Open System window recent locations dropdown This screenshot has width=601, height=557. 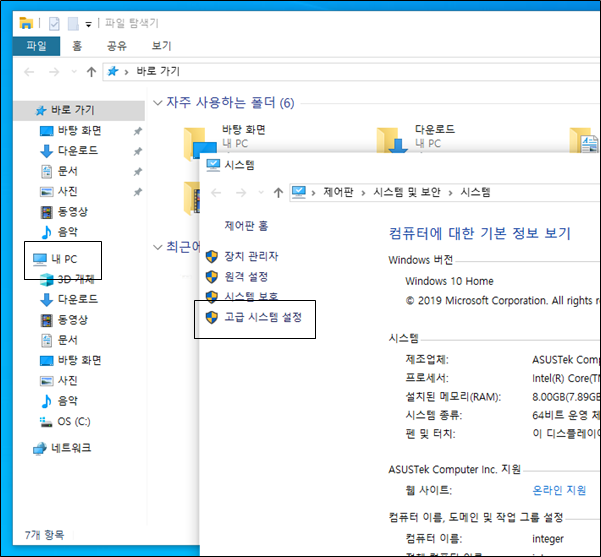coord(261,192)
